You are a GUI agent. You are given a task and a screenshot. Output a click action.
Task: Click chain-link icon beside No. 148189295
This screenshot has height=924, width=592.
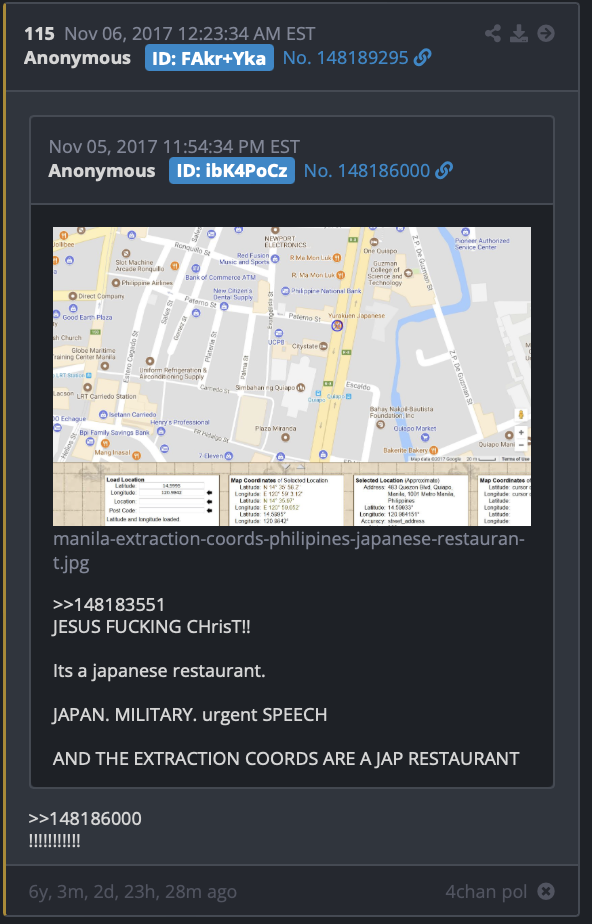[422, 58]
